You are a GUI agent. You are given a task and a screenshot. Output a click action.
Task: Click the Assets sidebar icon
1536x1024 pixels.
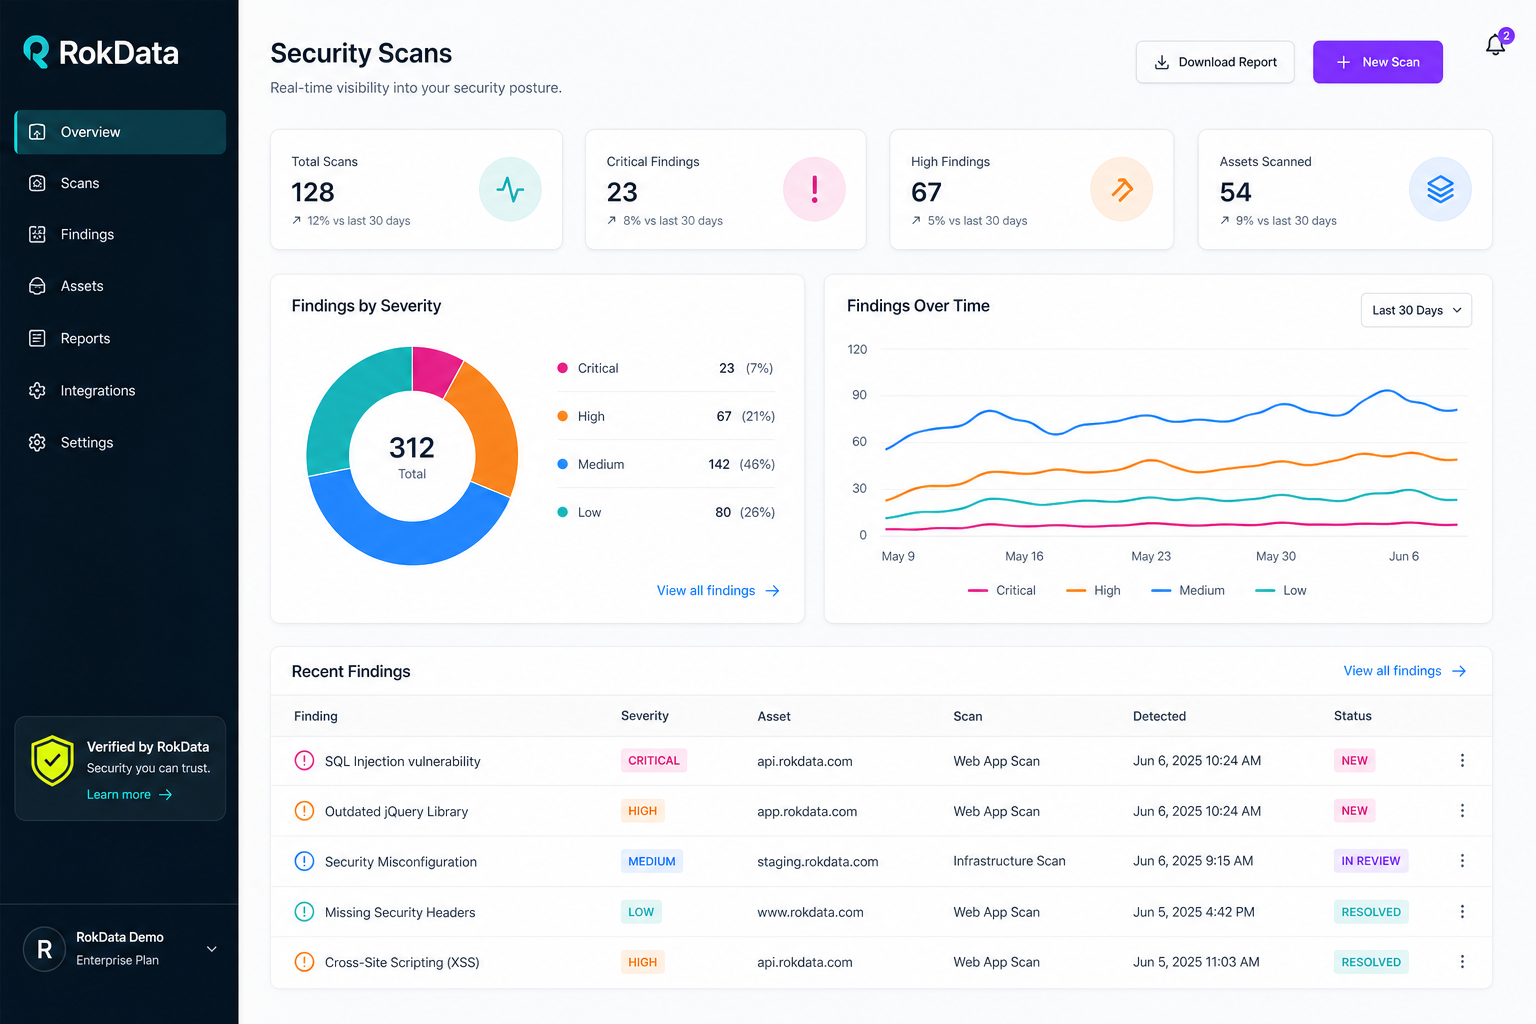pos(37,286)
